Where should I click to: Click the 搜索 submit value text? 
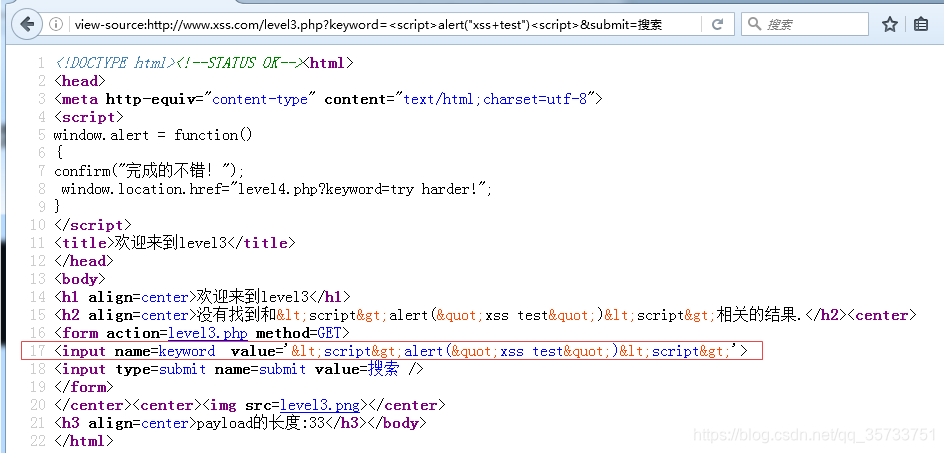pyautogui.click(x=383, y=369)
